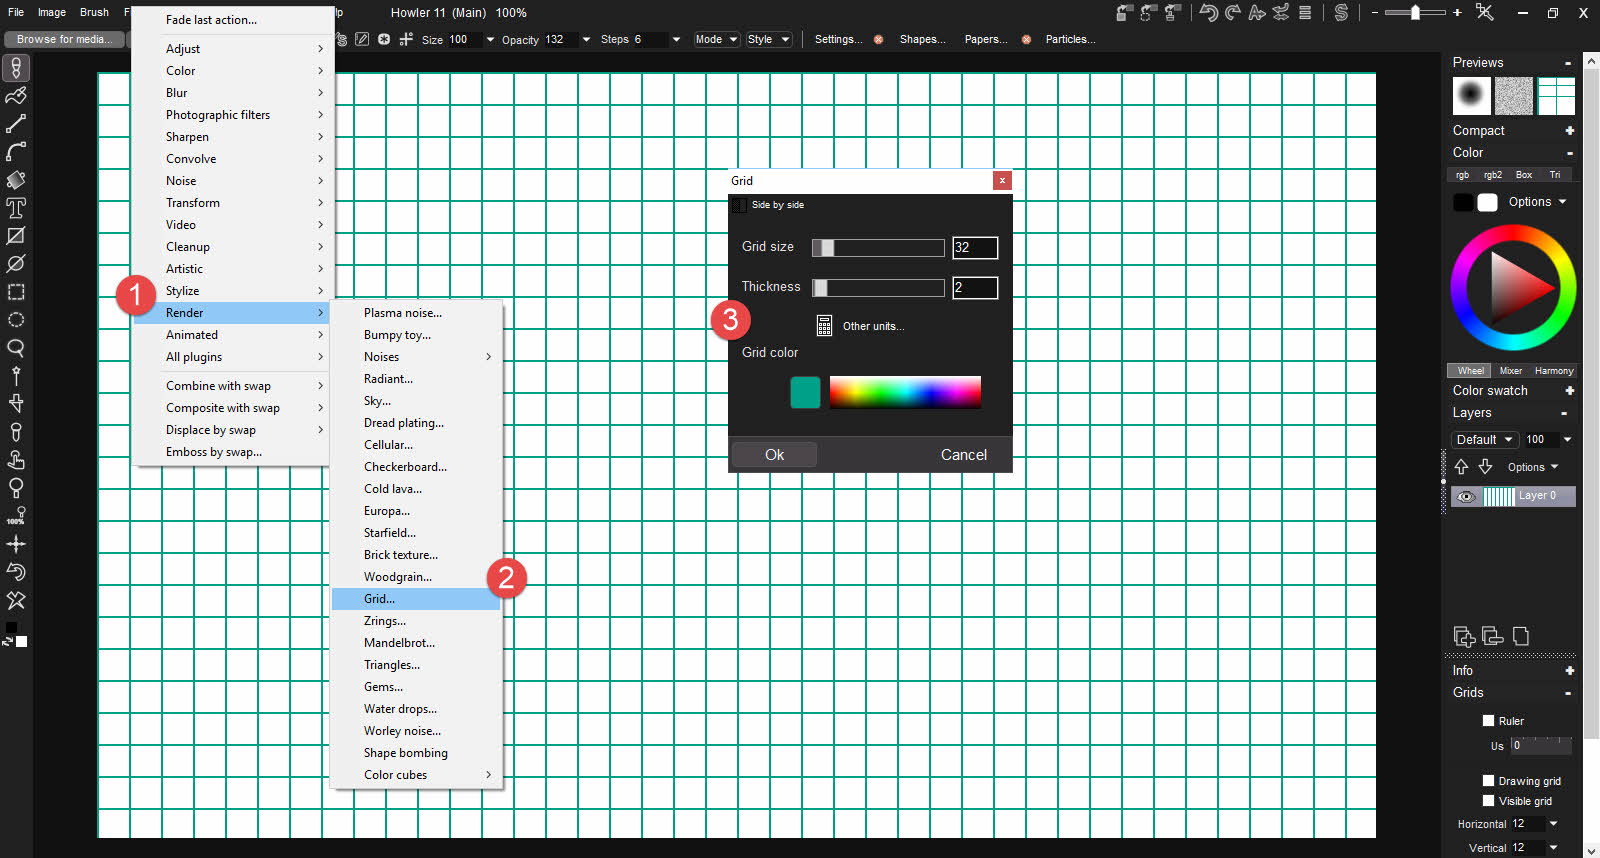Enable the Ruler checkbox
Screen dimensions: 1600x858
(1488, 721)
